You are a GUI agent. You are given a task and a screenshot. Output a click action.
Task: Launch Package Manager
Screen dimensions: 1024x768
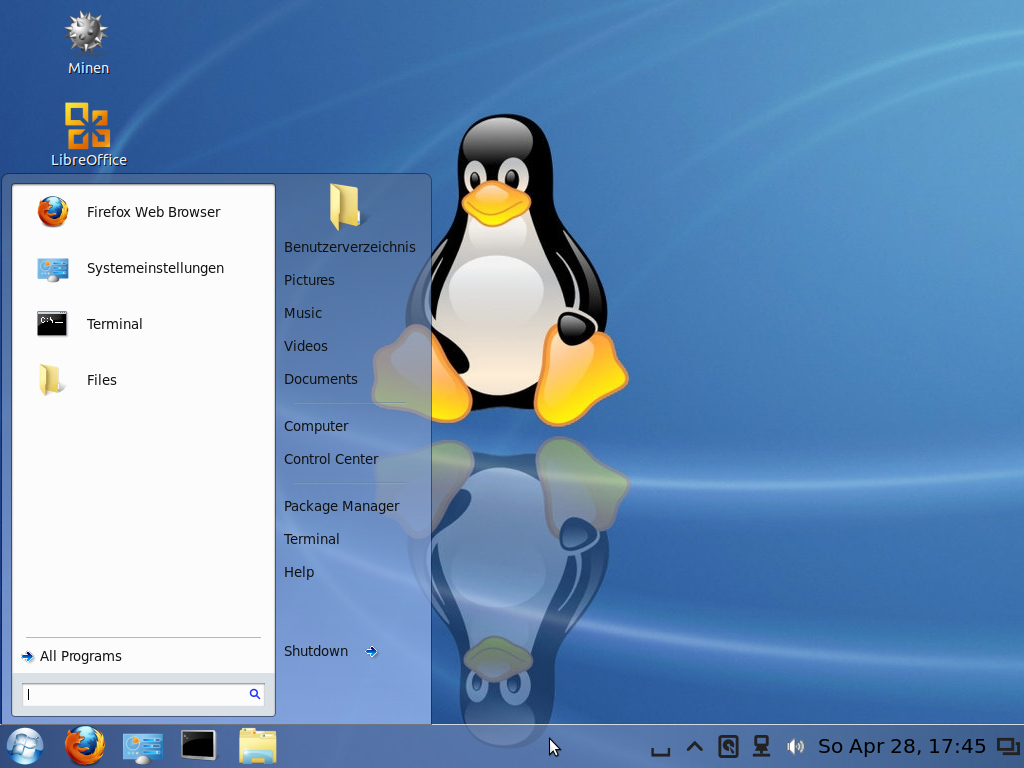pyautogui.click(x=342, y=506)
